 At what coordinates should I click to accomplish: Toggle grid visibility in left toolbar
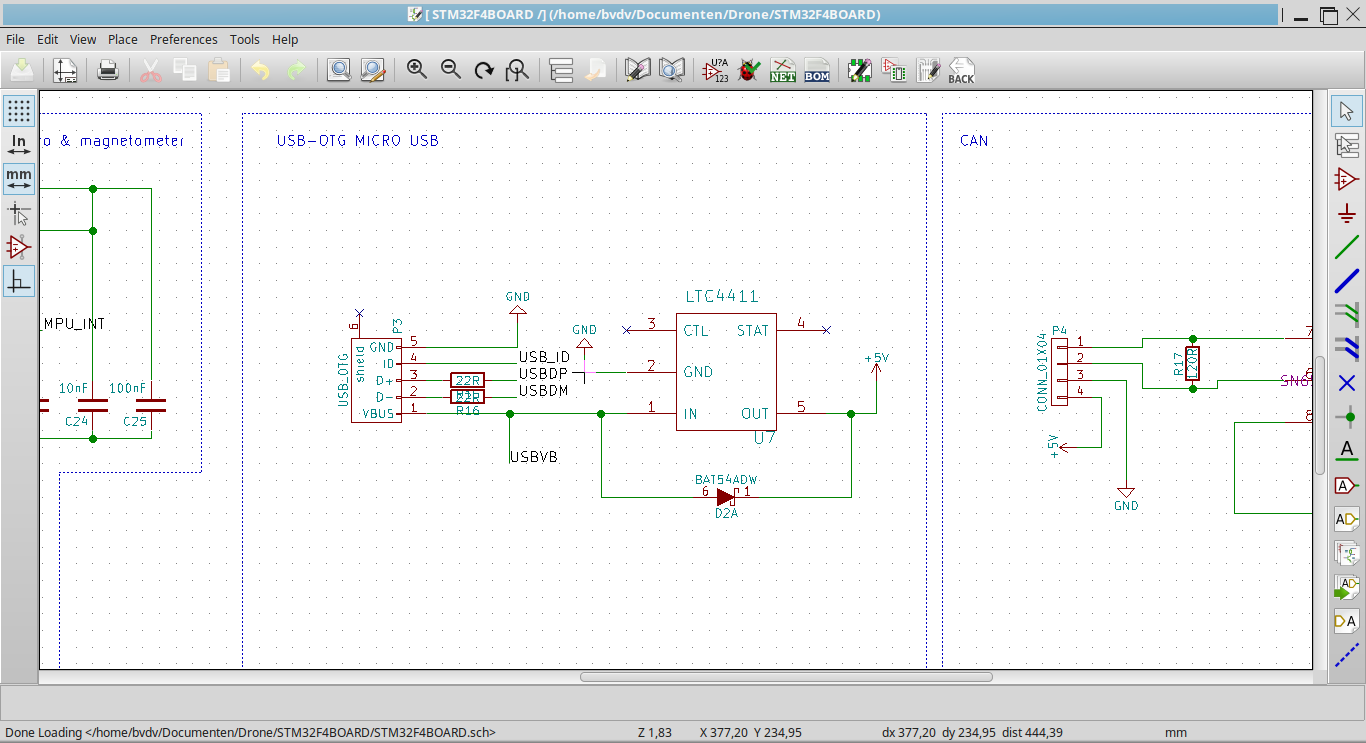[19, 111]
